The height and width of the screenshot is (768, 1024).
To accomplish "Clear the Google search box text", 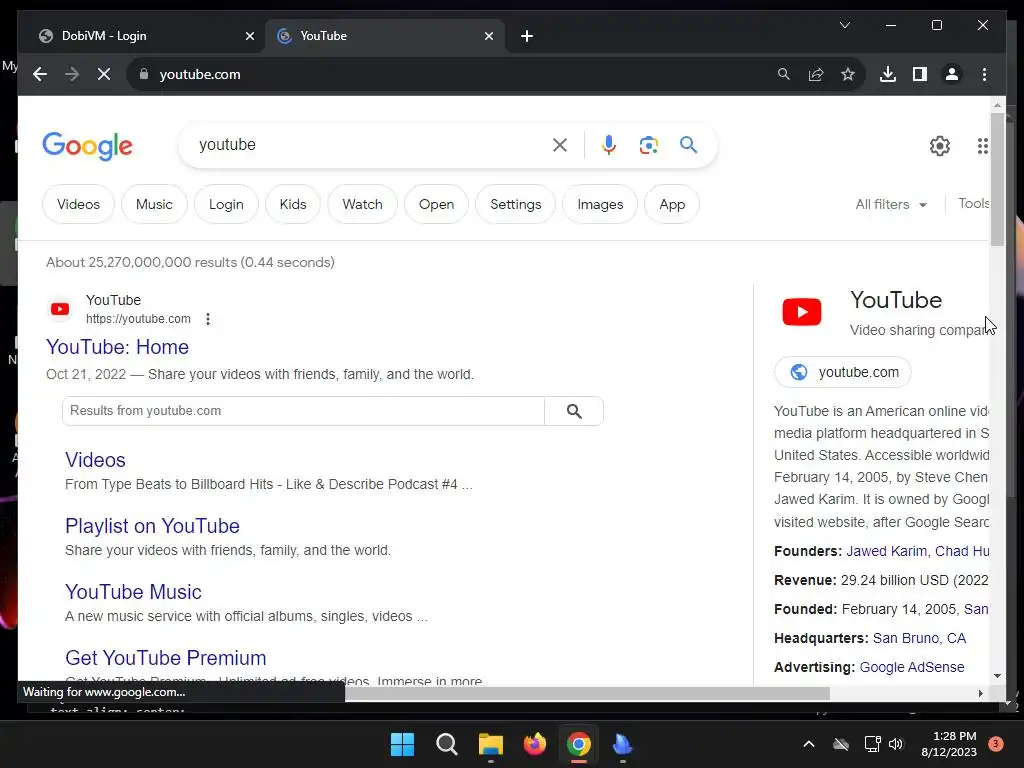I will point(560,145).
